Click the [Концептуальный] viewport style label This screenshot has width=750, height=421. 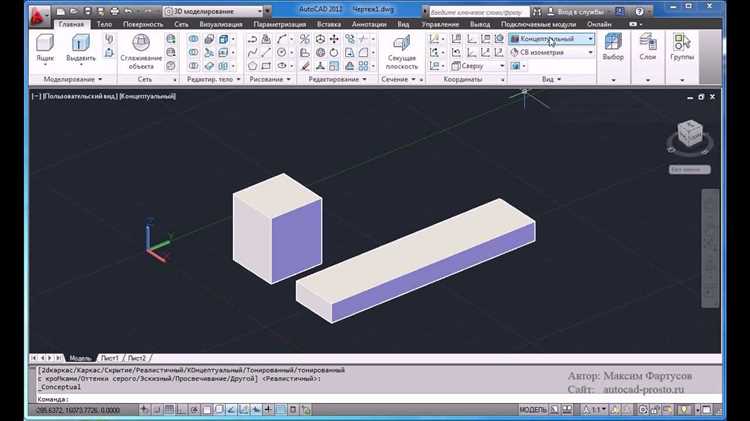click(x=147, y=96)
